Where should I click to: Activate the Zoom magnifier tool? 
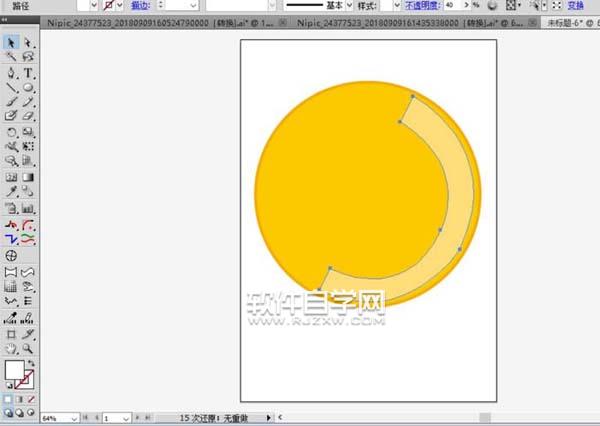point(28,349)
